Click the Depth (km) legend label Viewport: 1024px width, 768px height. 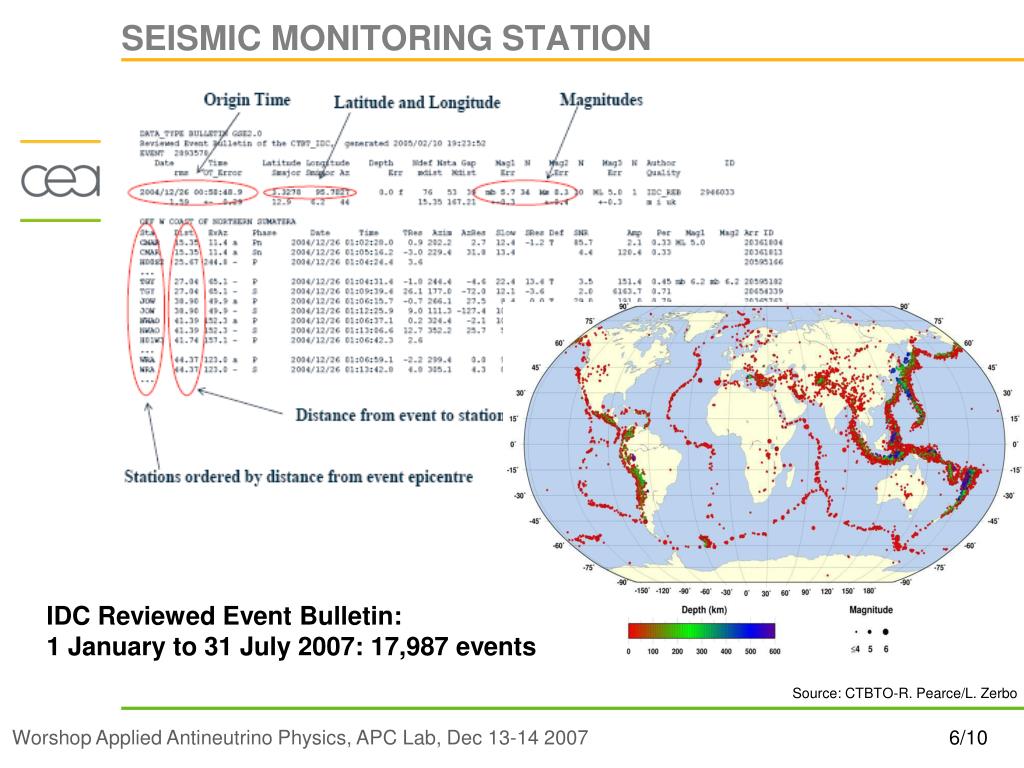click(x=704, y=610)
